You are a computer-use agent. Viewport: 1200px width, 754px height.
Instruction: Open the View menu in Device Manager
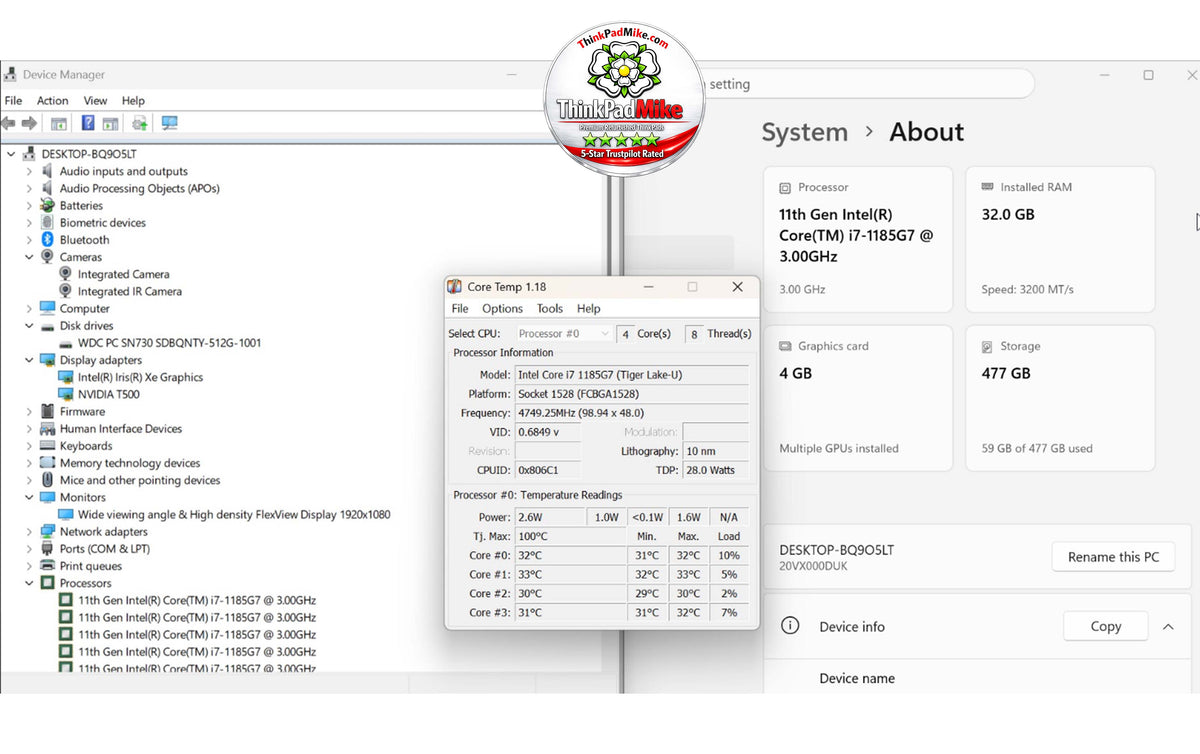click(95, 101)
